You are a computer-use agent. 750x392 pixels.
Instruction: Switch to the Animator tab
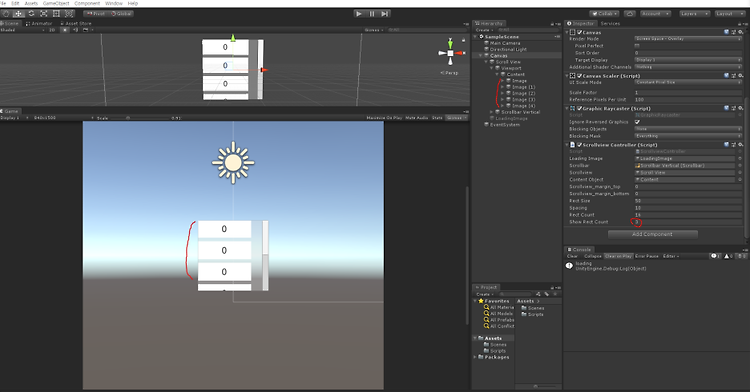39,23
